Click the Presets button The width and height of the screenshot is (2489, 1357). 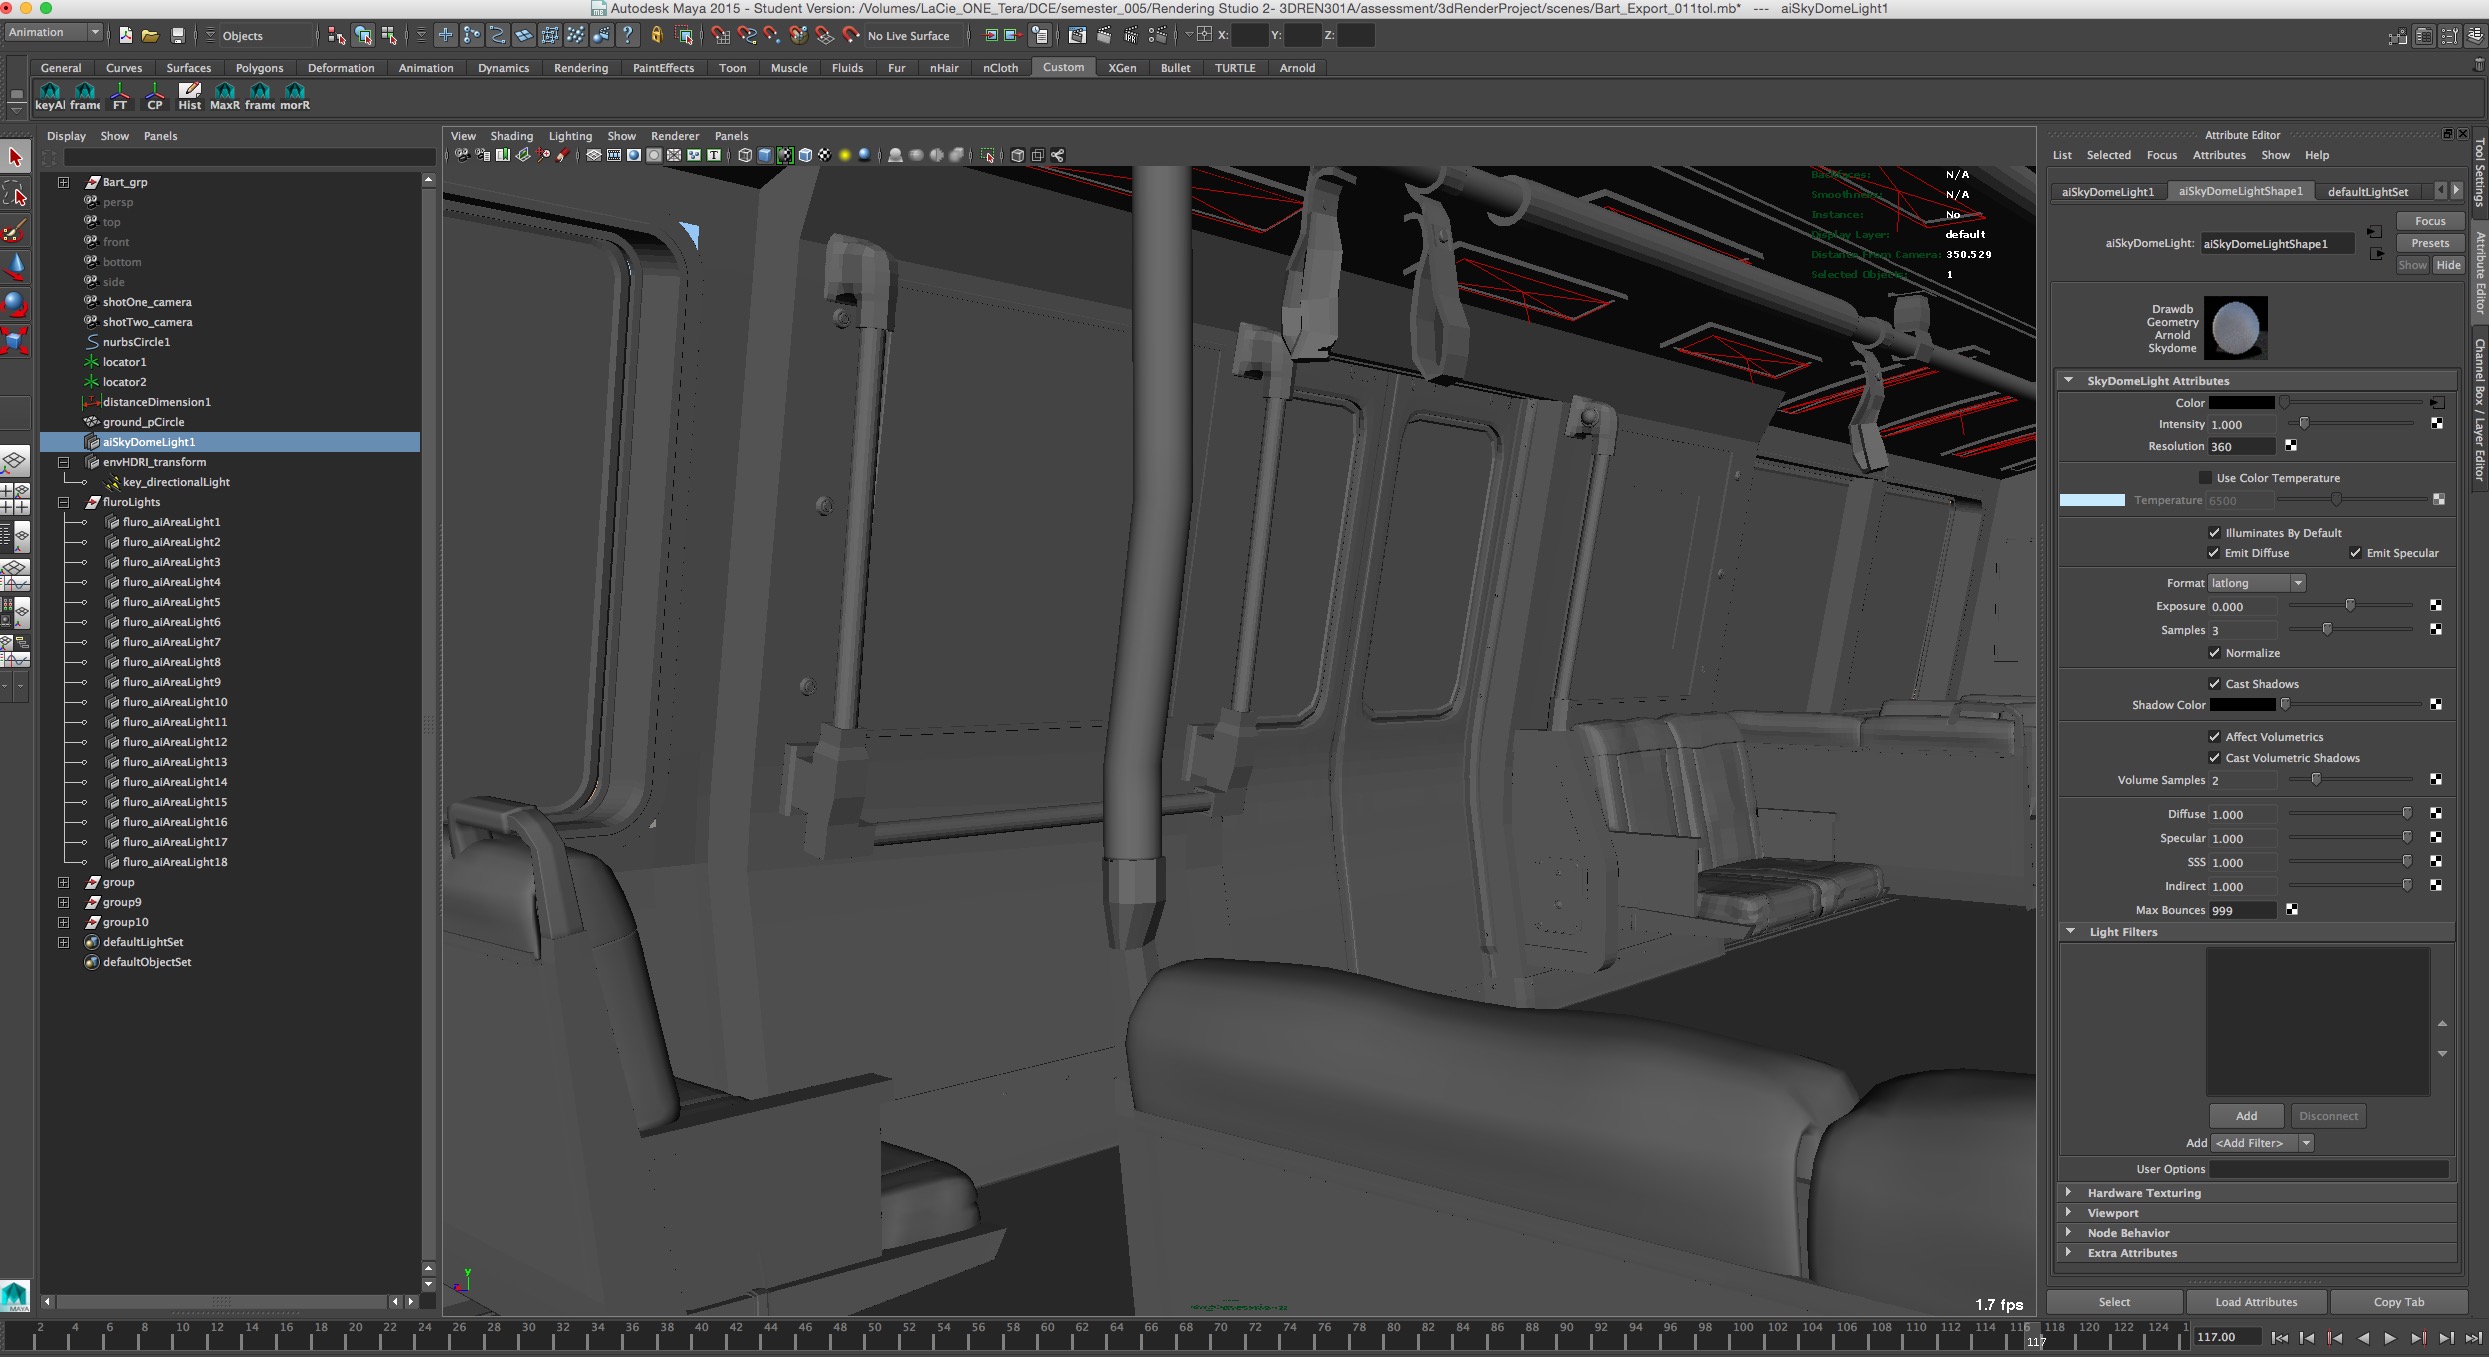2429,243
